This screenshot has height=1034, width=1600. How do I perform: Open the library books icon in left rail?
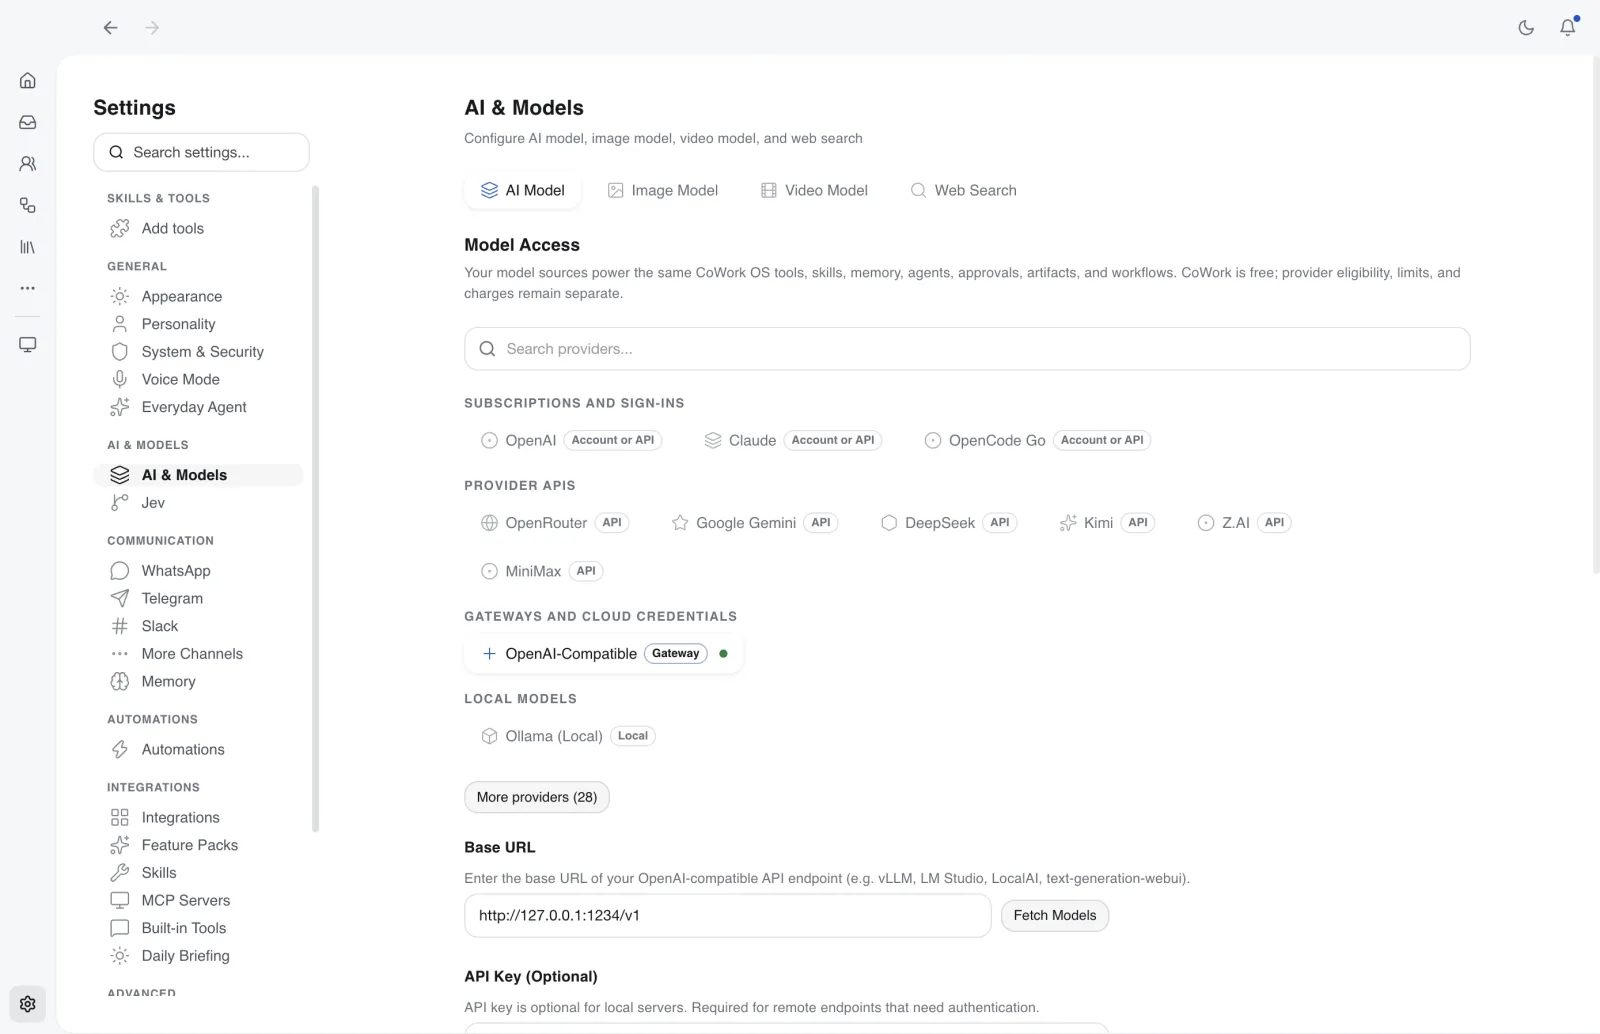click(x=28, y=246)
